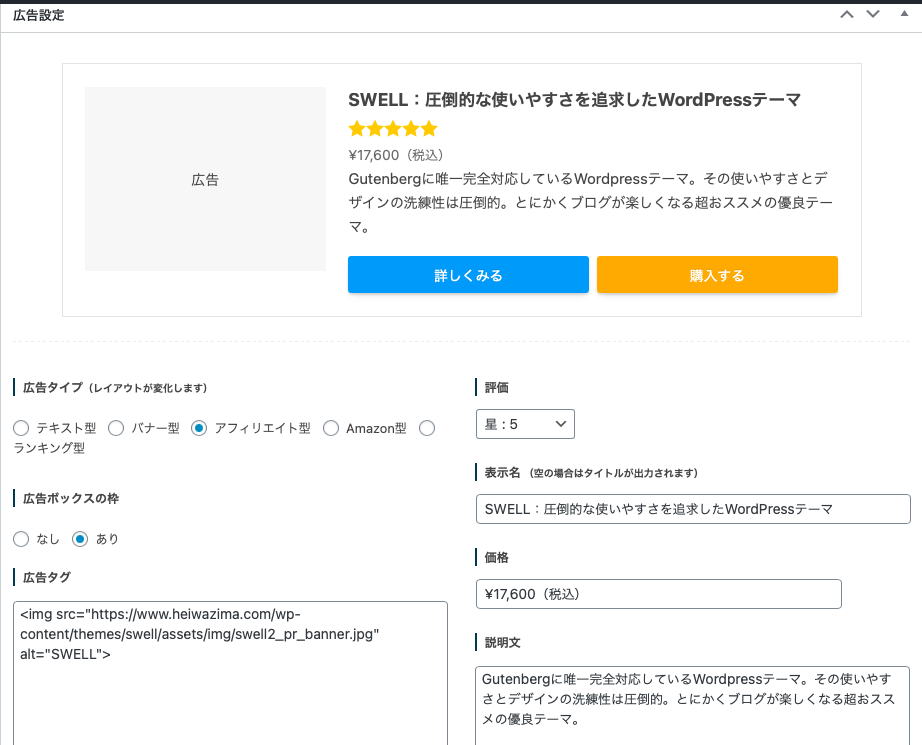Set the ad box border to なし
This screenshot has height=745, width=922.
coord(21,539)
